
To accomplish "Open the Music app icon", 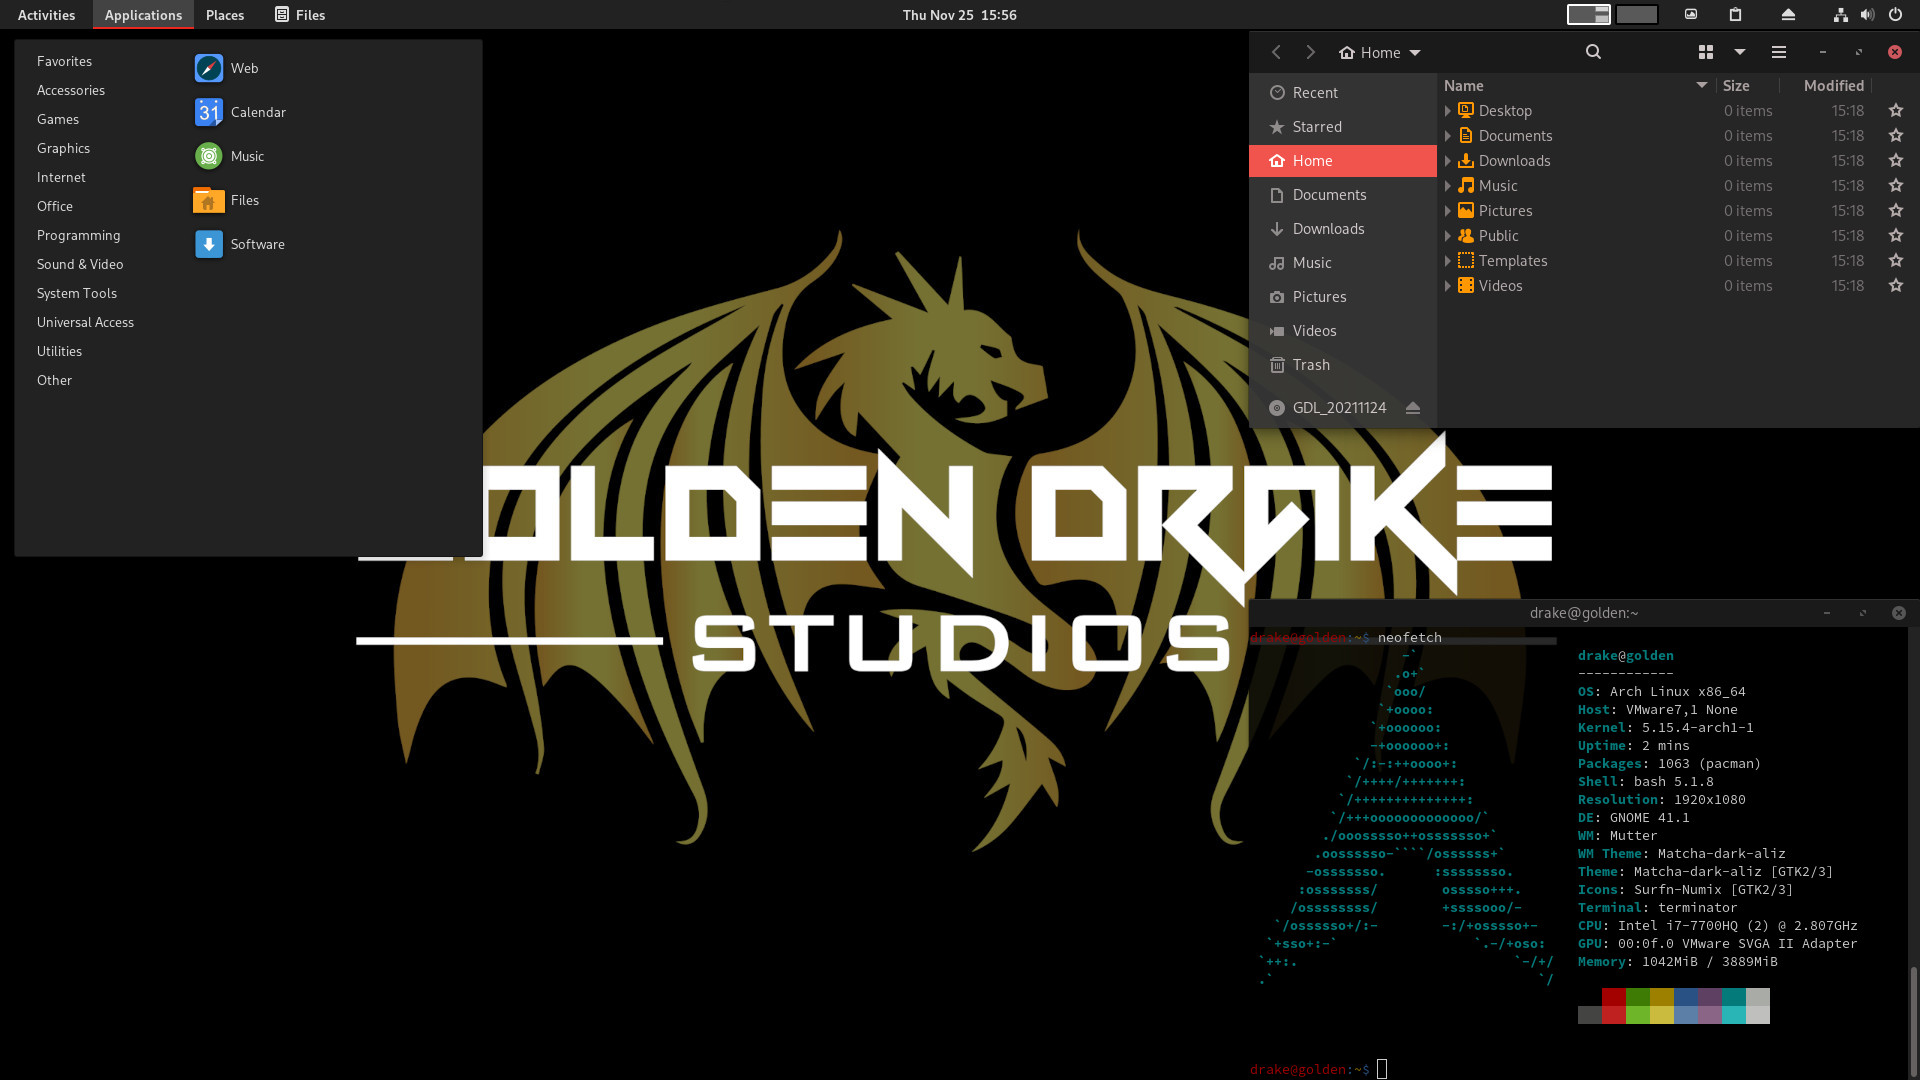I will [x=209, y=156].
